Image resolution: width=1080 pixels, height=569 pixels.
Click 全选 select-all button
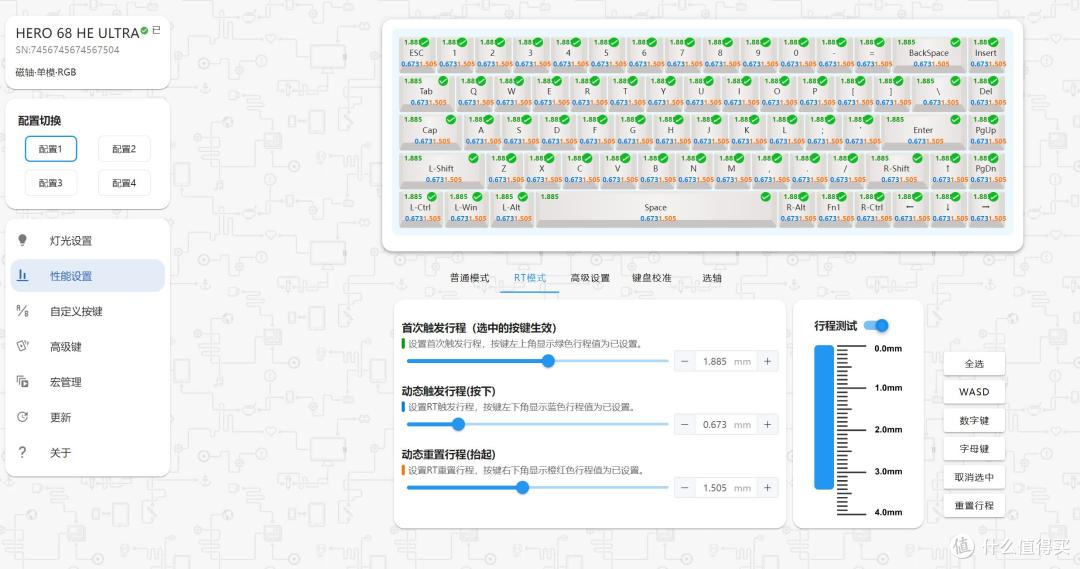974,364
